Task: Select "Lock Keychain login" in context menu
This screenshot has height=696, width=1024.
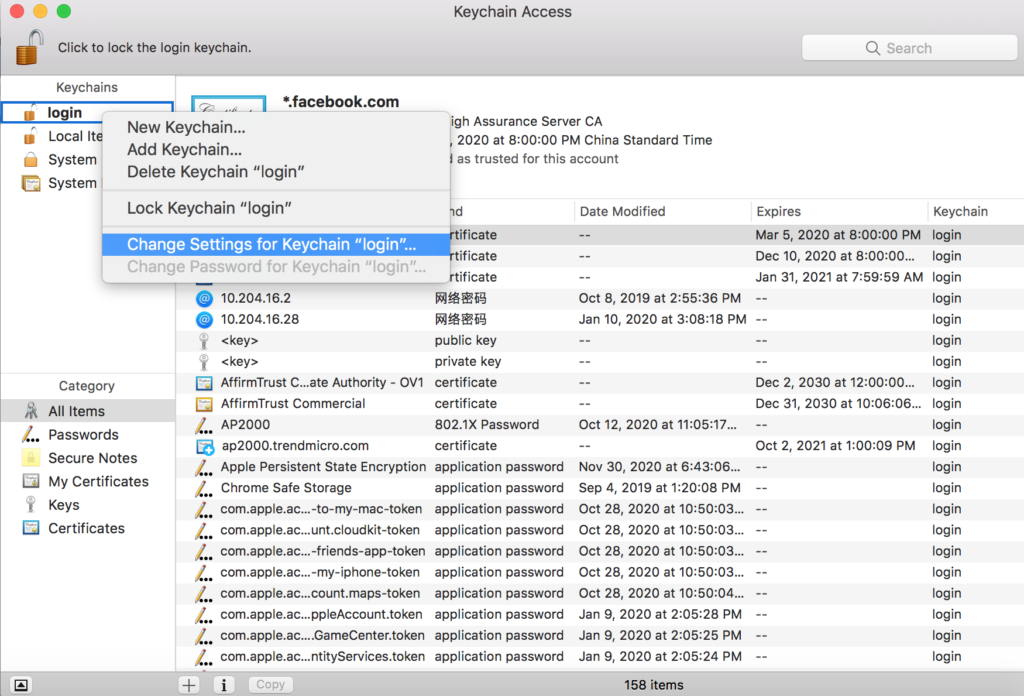Action: (x=209, y=208)
